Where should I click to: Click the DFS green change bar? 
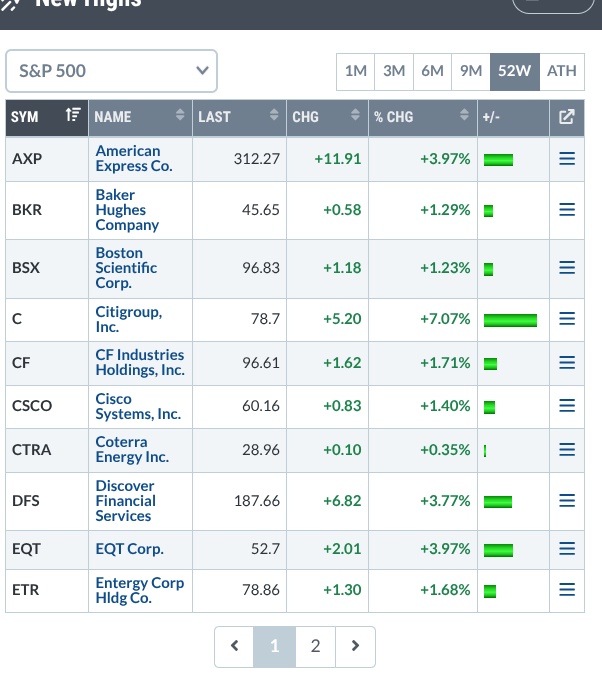tap(498, 502)
